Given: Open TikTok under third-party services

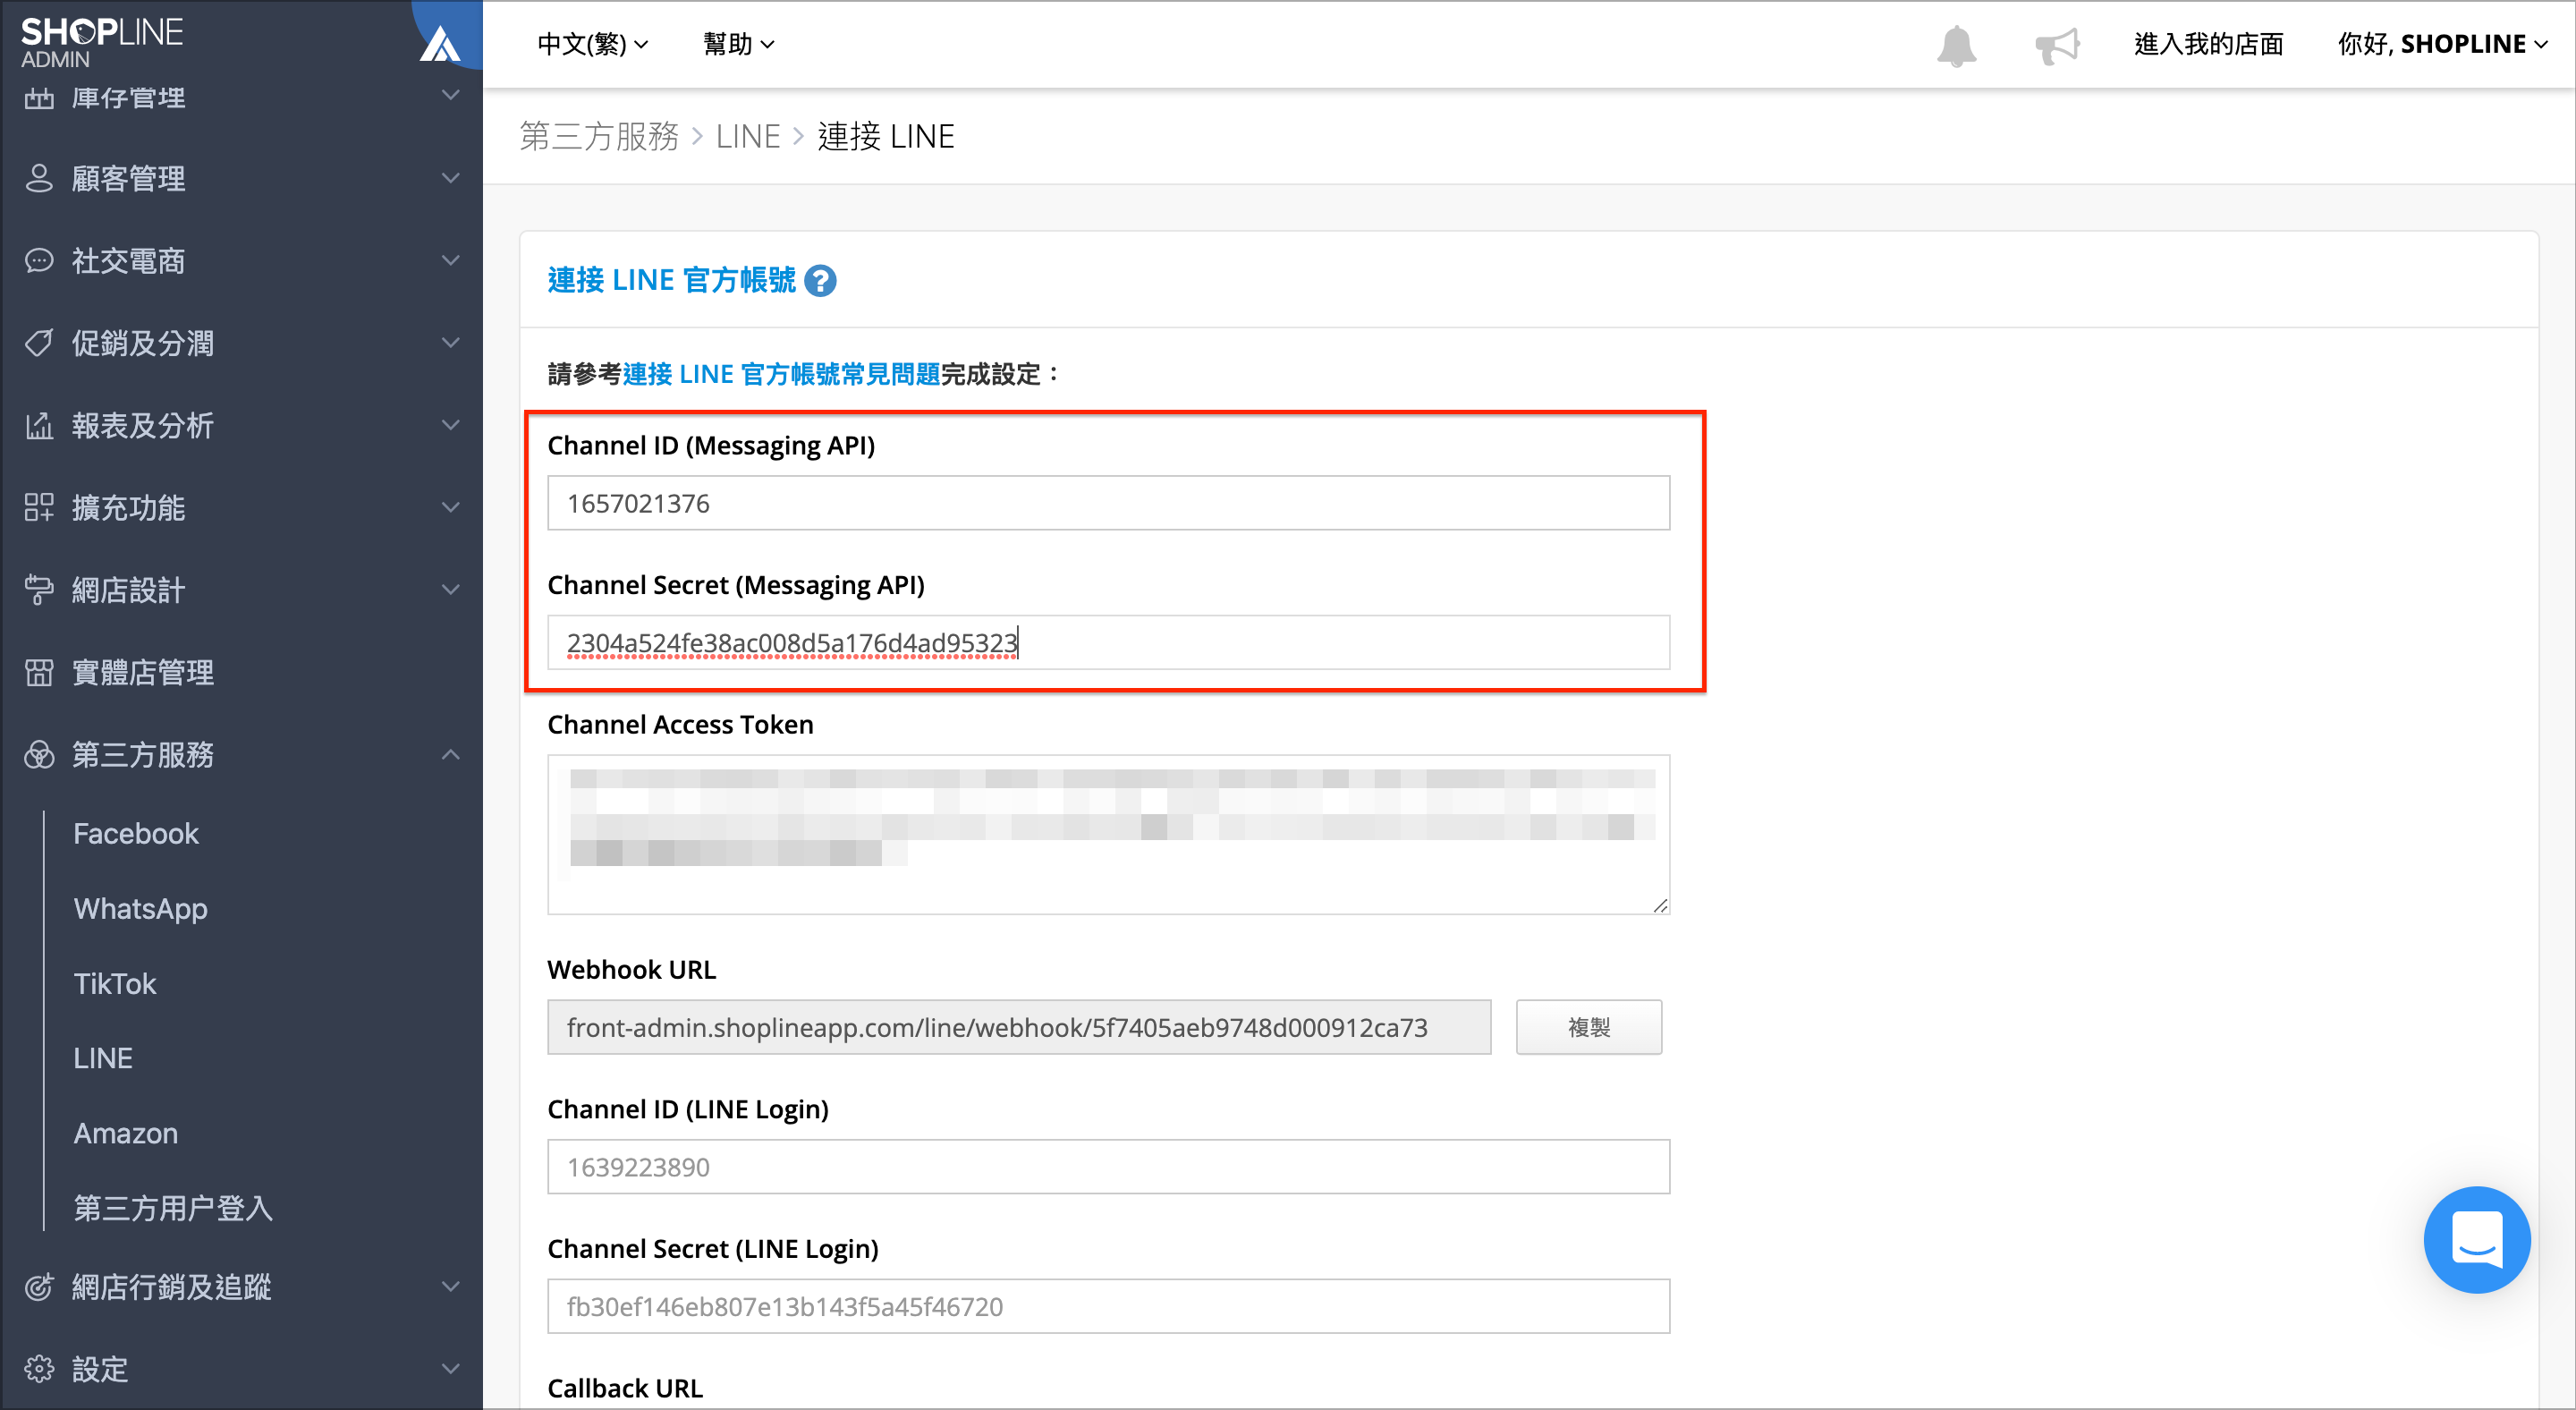Looking at the screenshot, I should pyautogui.click(x=115, y=983).
